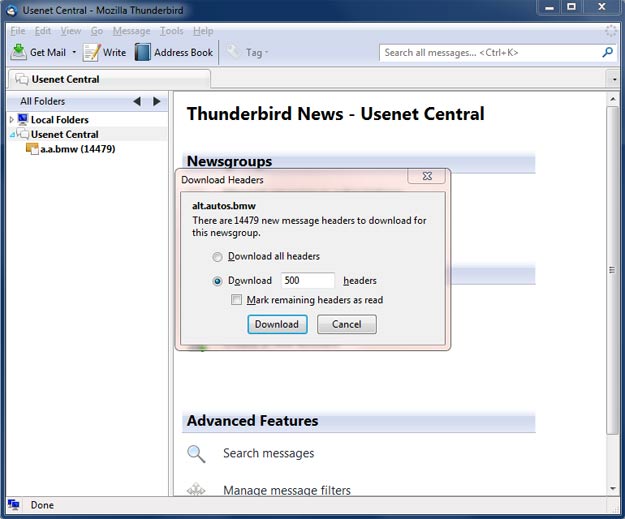This screenshot has height=519, width=625.
Task: Click the Done status bar text
Action: point(42,505)
